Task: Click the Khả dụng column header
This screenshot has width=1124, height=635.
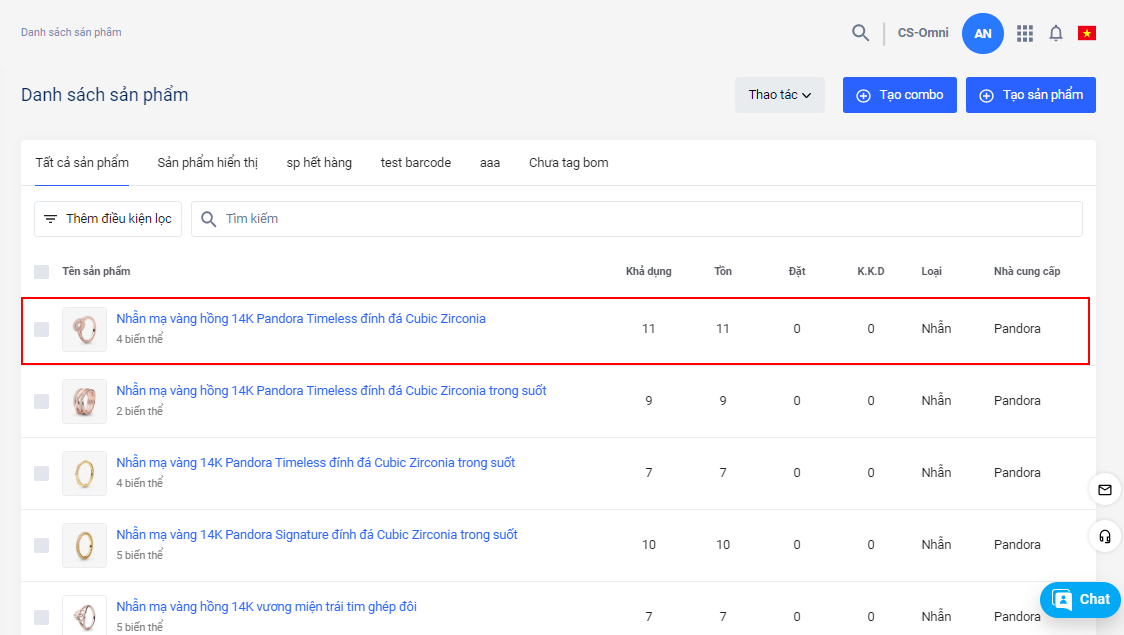Action: point(649,271)
